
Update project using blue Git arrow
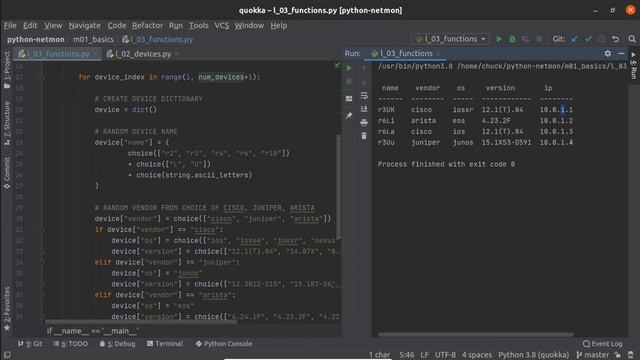[x=574, y=39]
